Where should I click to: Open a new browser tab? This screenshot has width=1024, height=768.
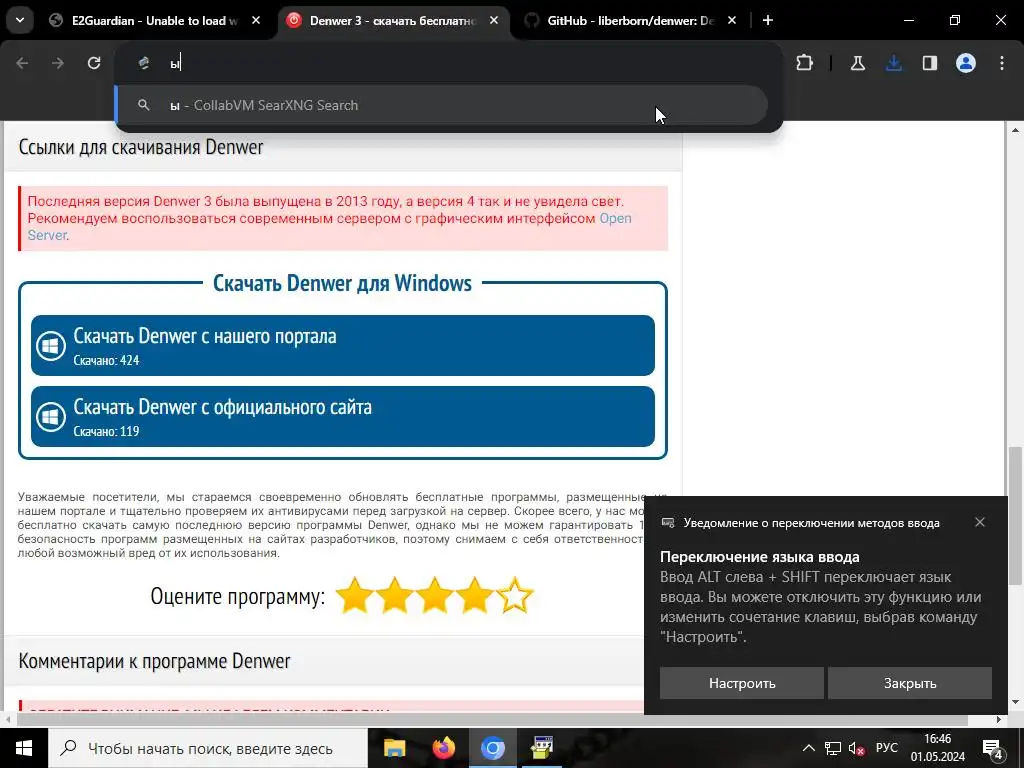(x=768, y=21)
